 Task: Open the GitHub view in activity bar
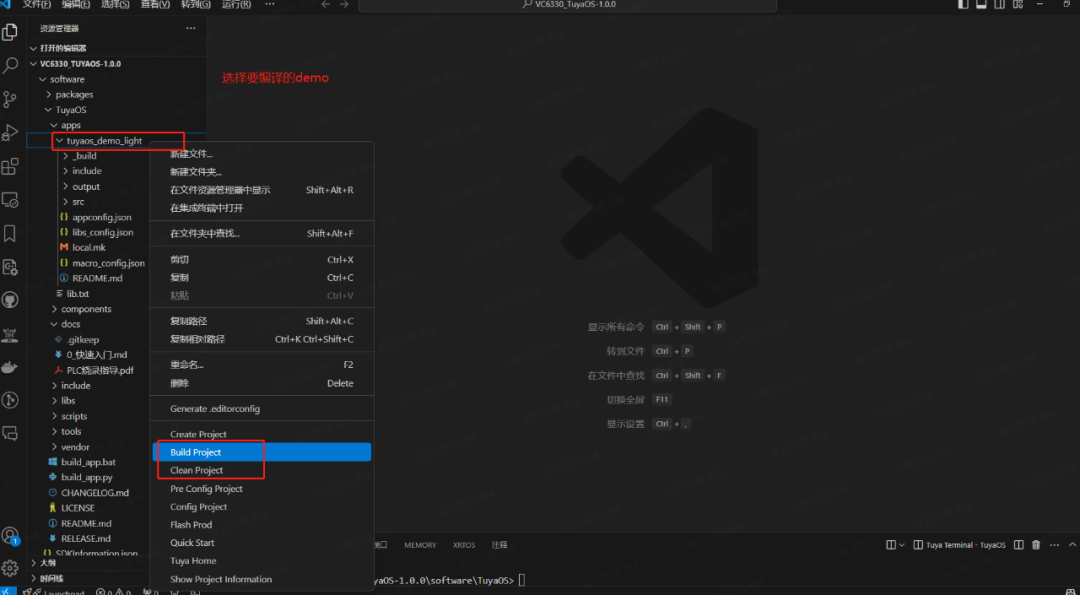click(x=11, y=300)
